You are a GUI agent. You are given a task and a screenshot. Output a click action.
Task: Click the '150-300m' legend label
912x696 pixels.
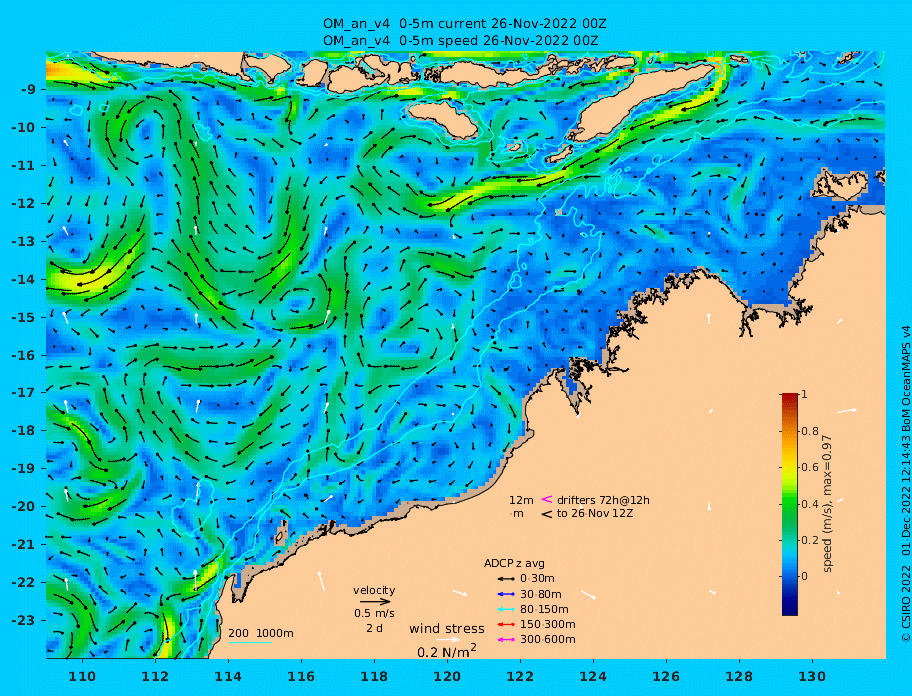pos(548,624)
